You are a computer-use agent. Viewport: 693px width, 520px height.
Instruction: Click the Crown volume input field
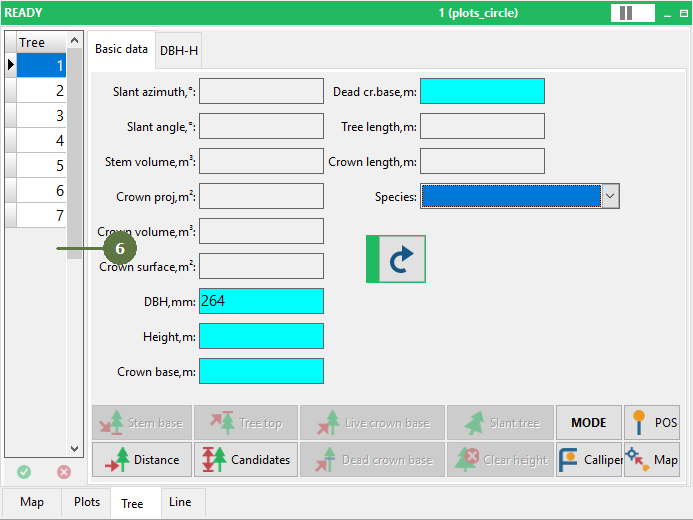[x=261, y=231]
